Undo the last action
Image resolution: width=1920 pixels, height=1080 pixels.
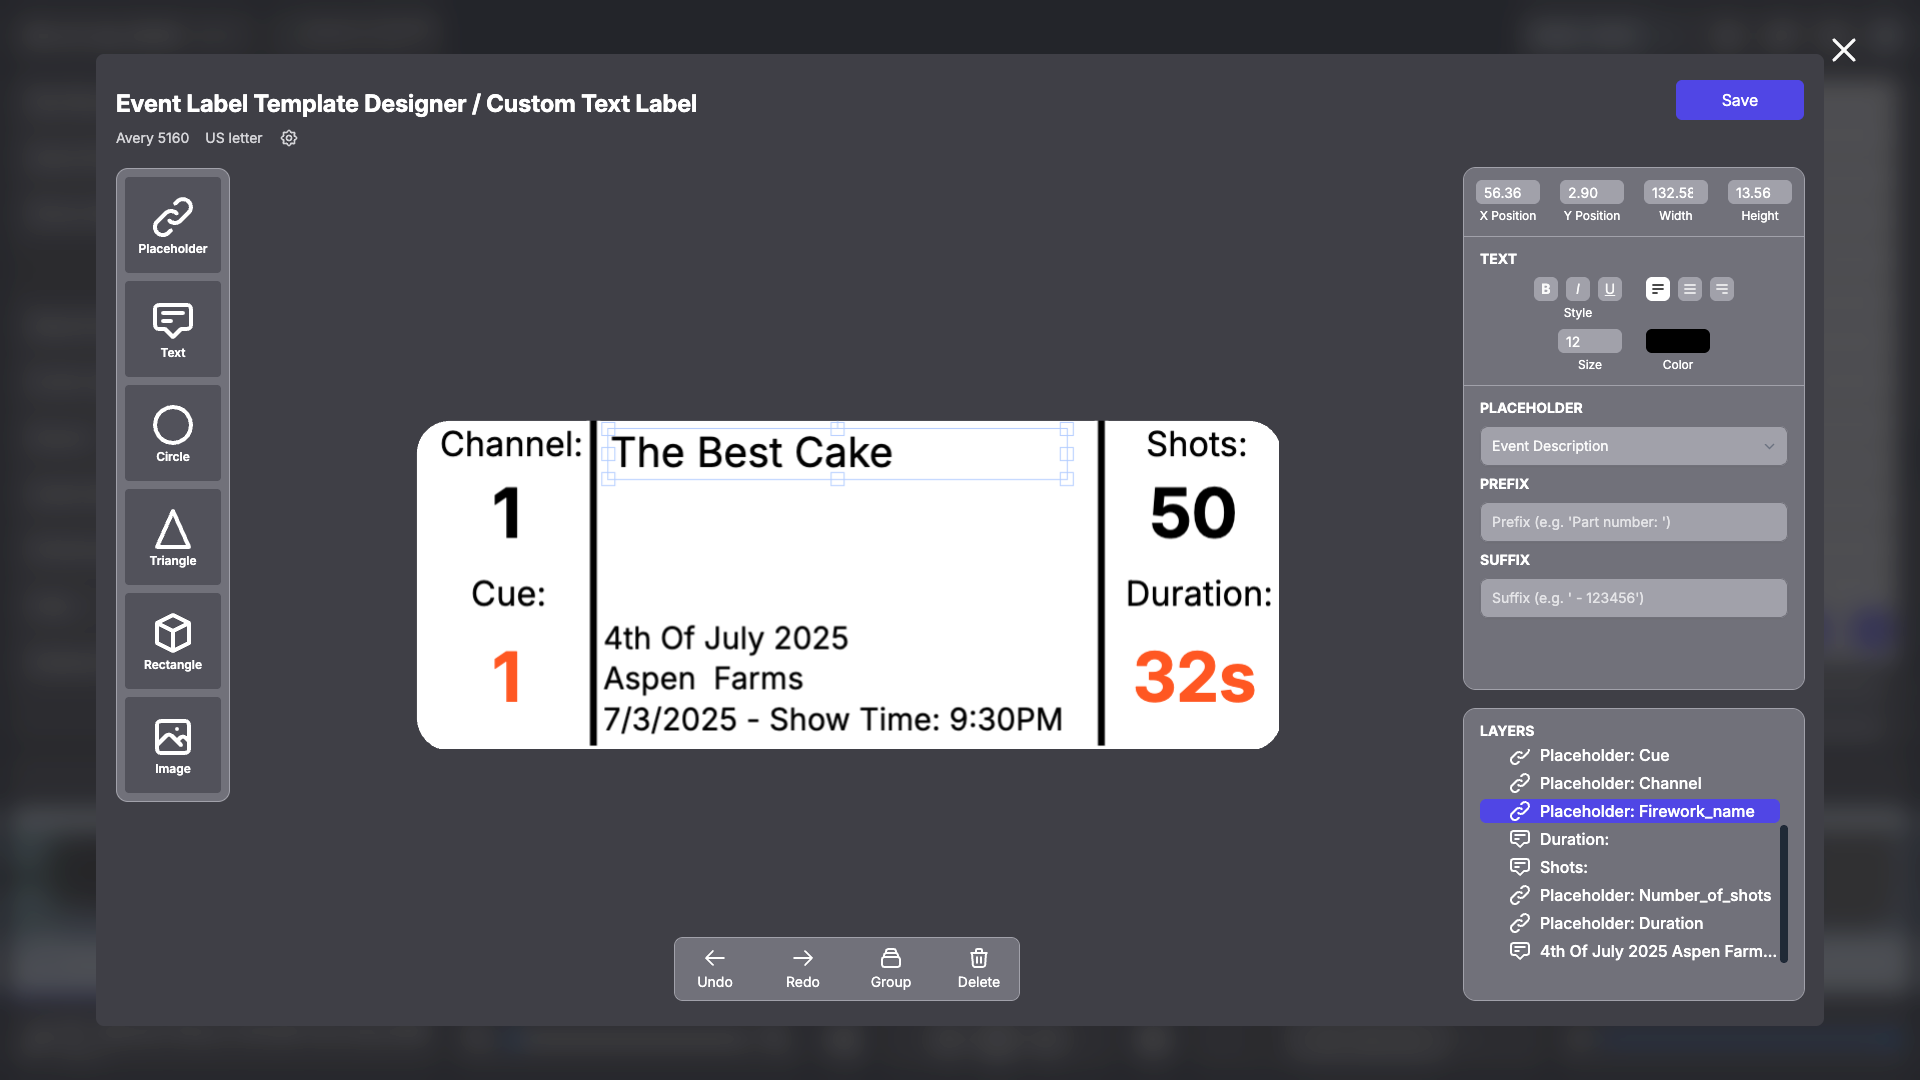[x=714, y=968]
